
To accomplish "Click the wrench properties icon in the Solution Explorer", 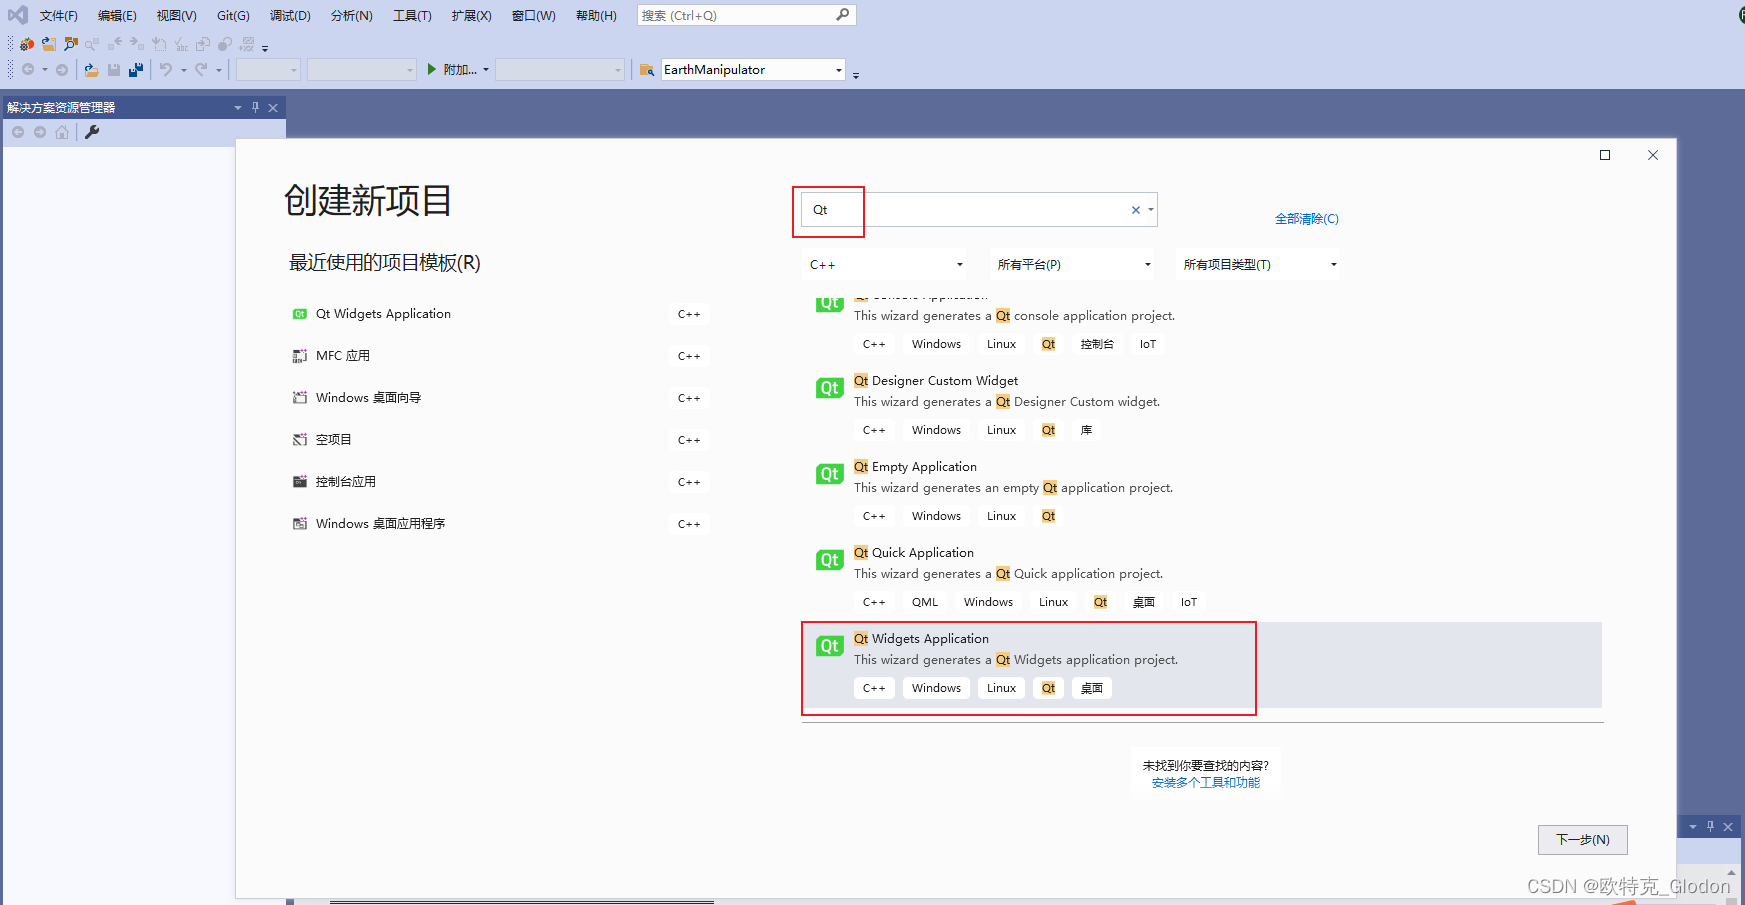I will pyautogui.click(x=92, y=132).
